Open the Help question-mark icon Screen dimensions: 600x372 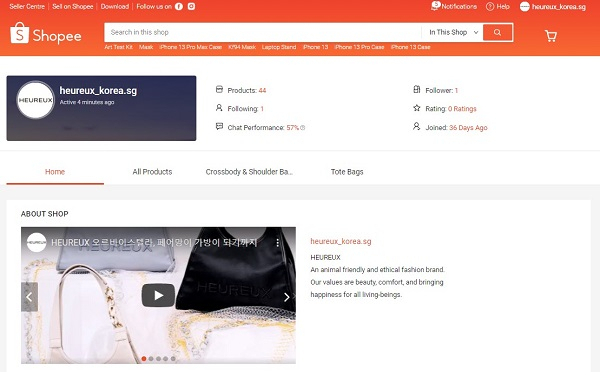[x=490, y=7]
